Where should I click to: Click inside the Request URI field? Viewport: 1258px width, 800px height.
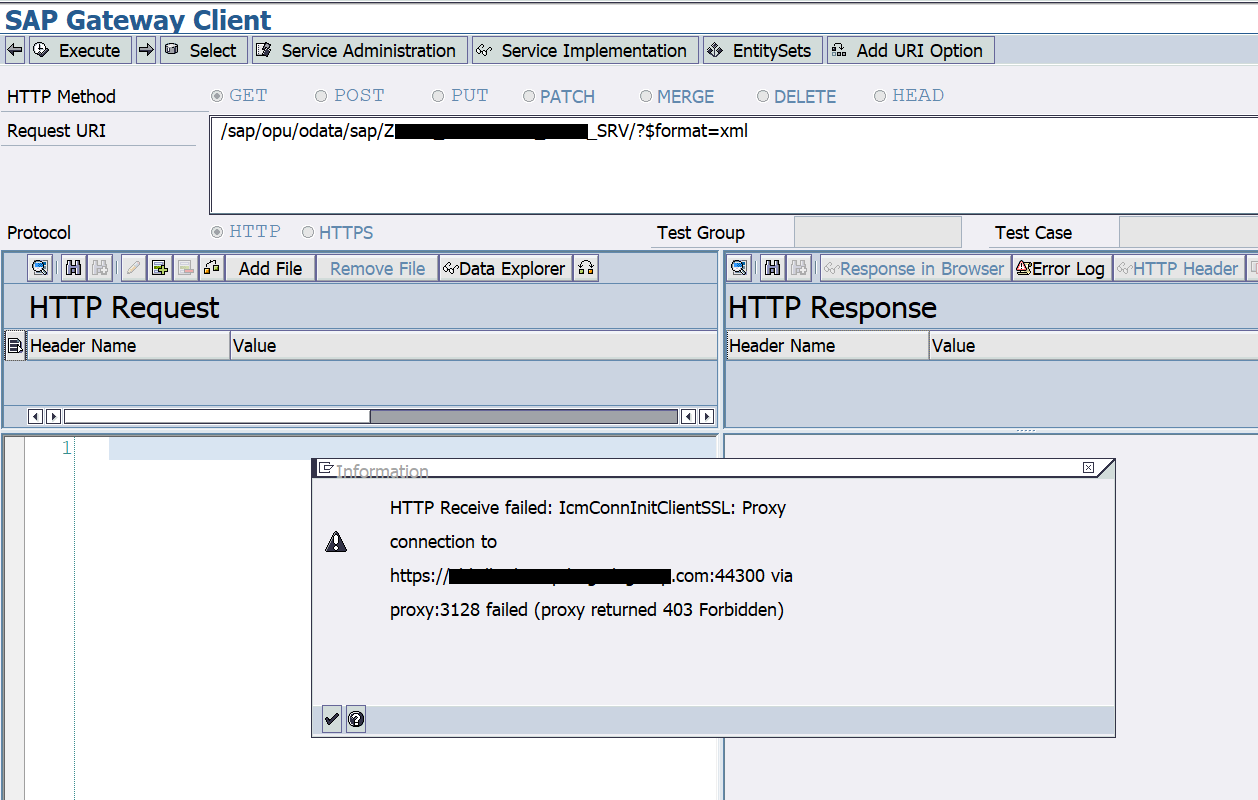[x=733, y=165]
